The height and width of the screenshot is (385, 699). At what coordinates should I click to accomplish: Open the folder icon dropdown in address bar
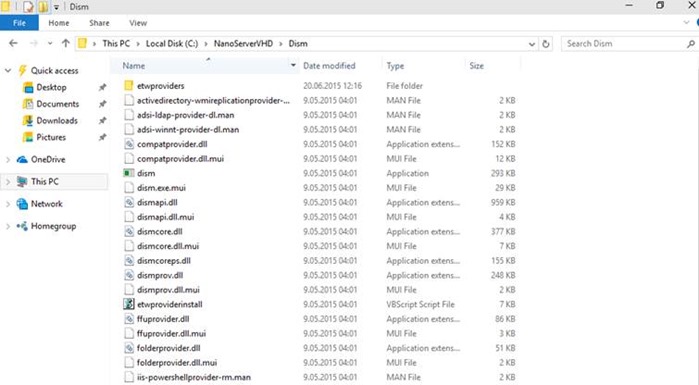point(82,44)
